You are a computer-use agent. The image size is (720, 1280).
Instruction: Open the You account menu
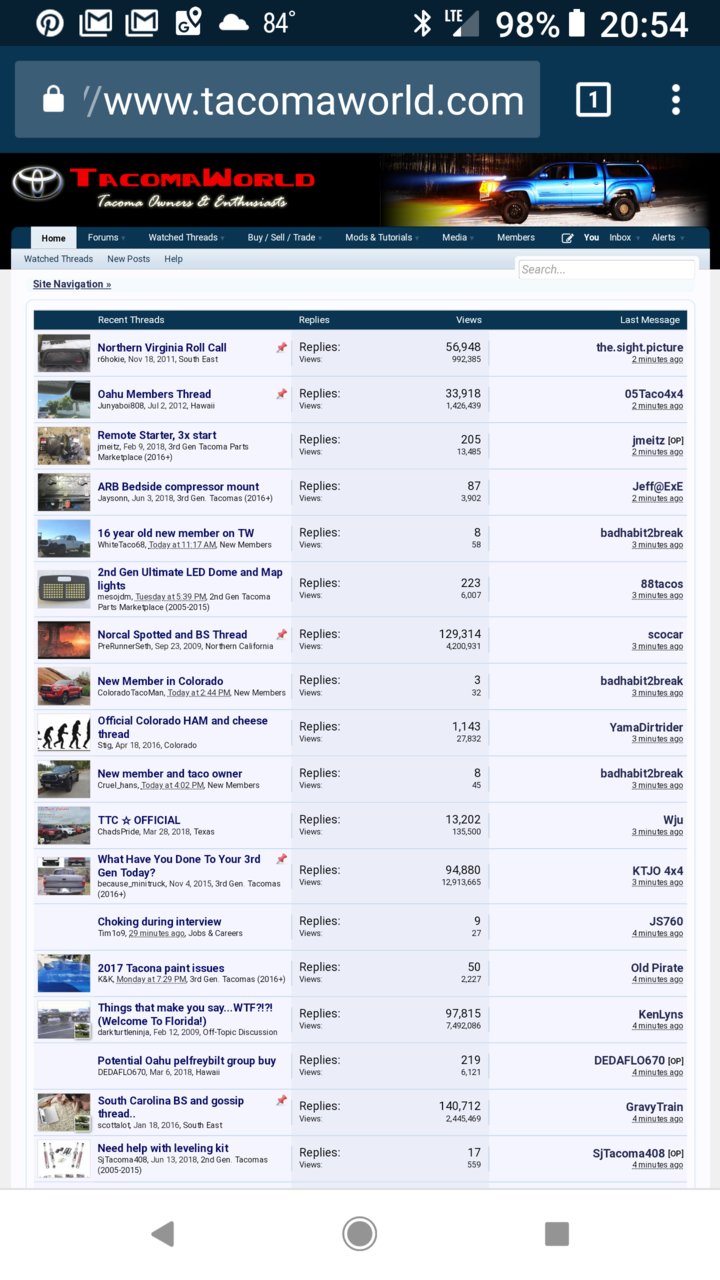tap(592, 238)
